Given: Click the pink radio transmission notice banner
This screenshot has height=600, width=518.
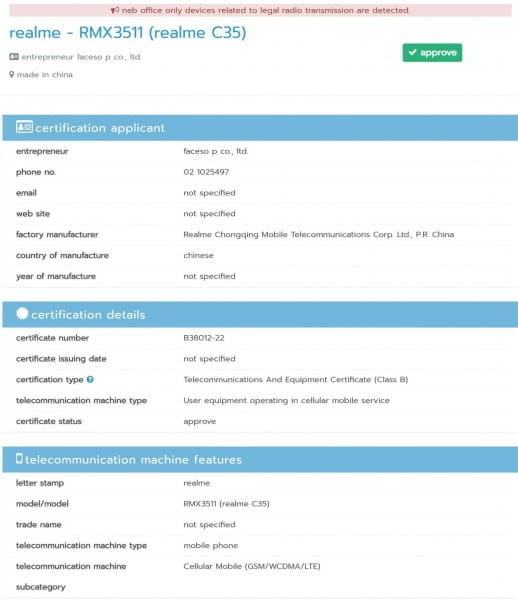Looking at the screenshot, I should (261, 10).
